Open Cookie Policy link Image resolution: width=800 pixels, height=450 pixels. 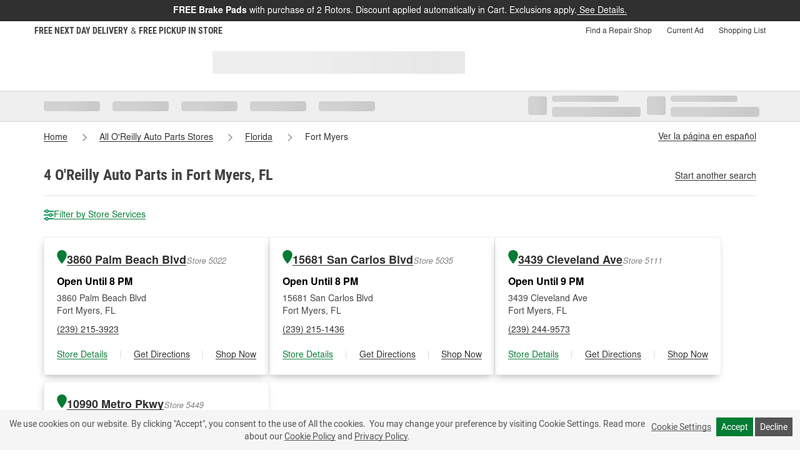[310, 436]
